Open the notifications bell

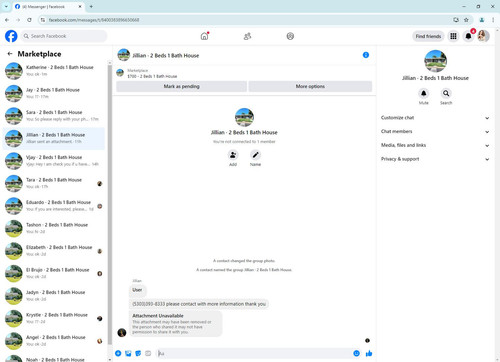(x=468, y=36)
